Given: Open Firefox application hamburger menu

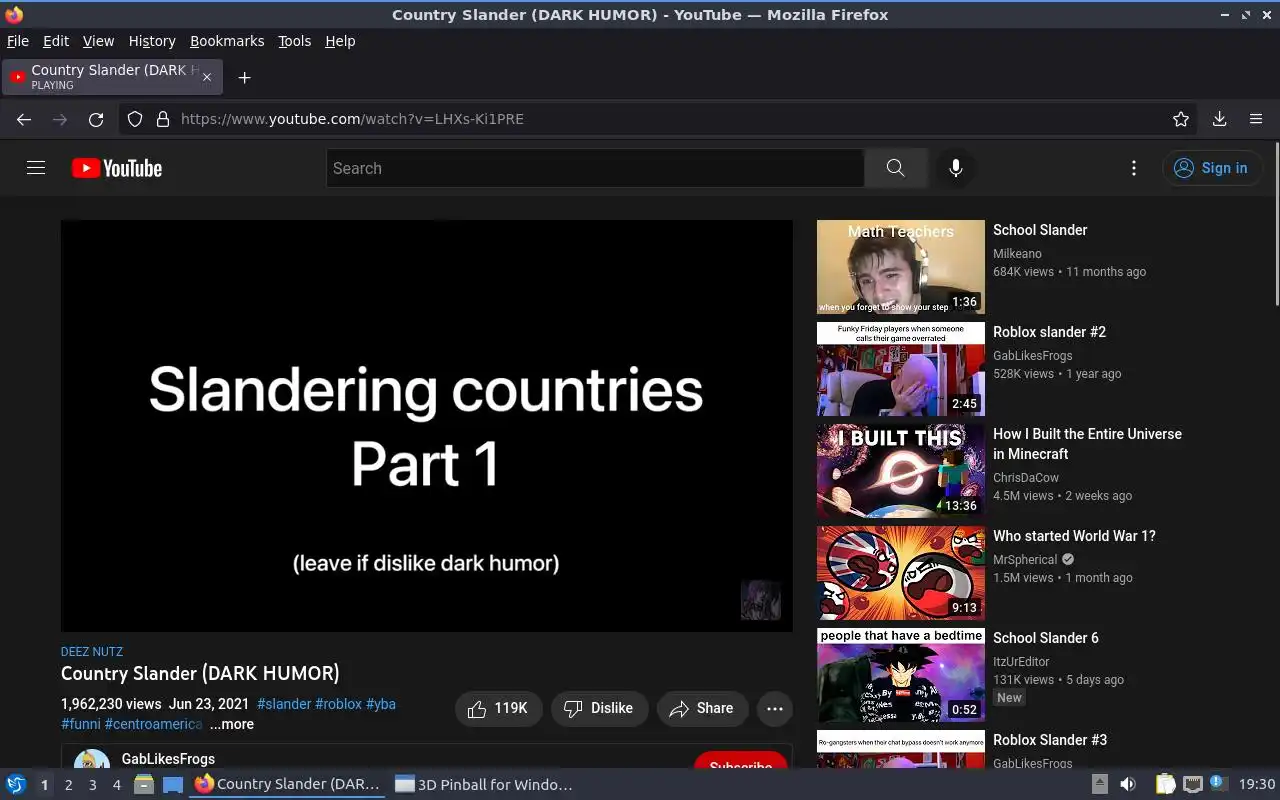Looking at the screenshot, I should 1256,119.
